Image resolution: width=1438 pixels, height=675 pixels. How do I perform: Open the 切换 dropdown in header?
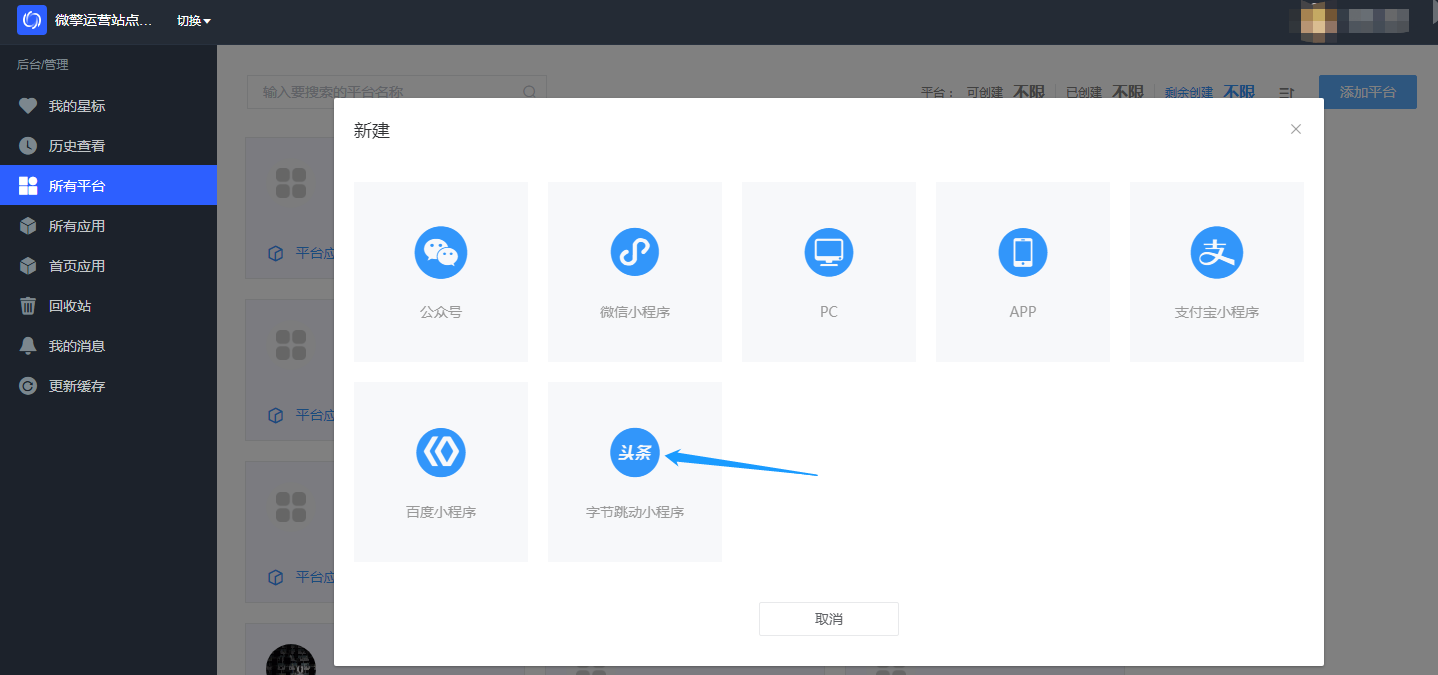194,21
